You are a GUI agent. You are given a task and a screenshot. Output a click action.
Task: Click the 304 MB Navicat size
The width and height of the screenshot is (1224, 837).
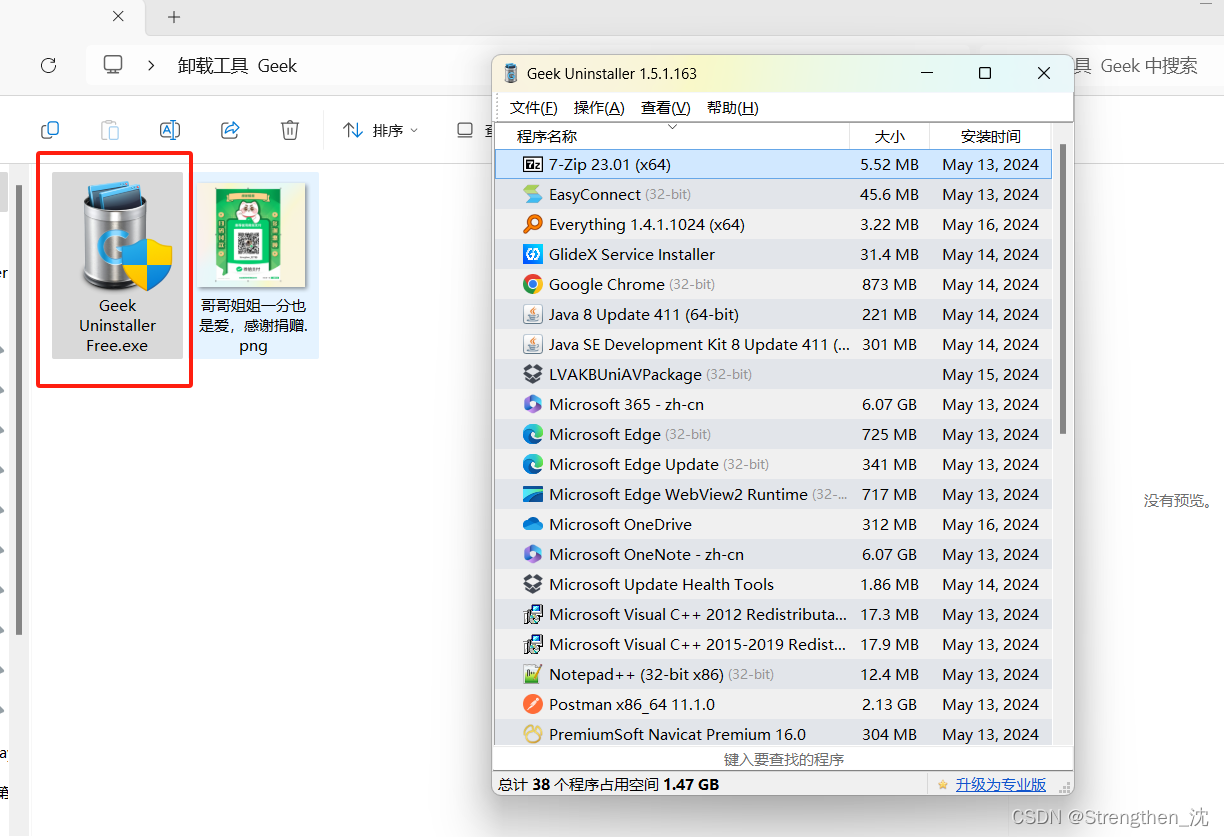point(889,734)
